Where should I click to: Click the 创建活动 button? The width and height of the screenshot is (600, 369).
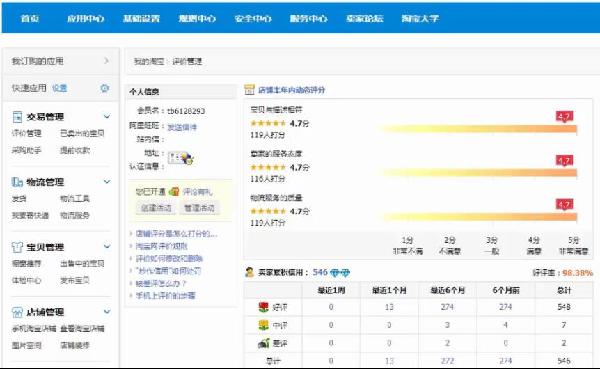pos(156,208)
